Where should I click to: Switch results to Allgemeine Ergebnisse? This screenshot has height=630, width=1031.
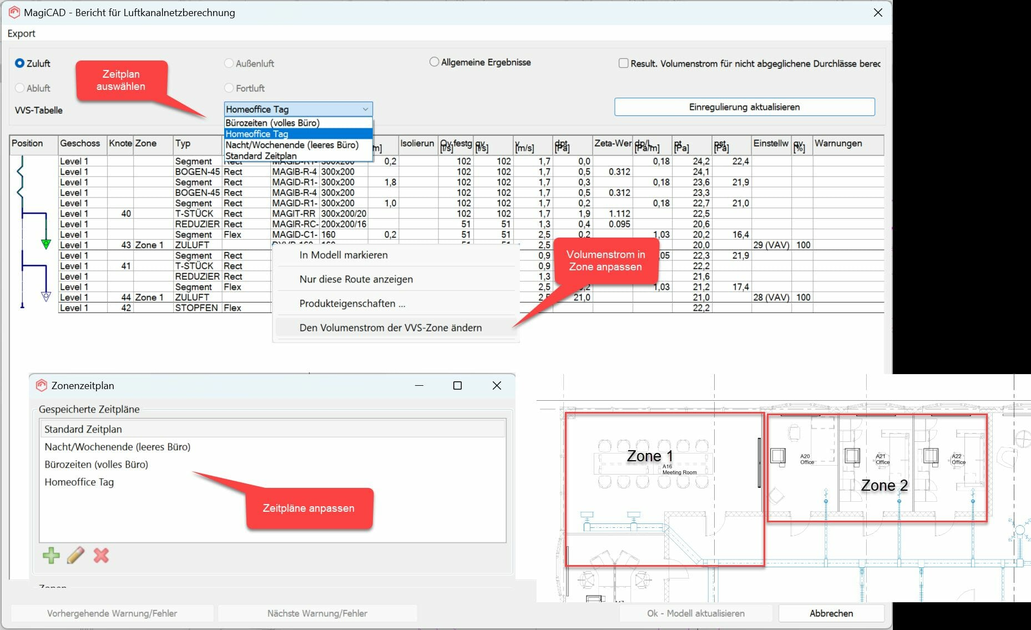436,61
